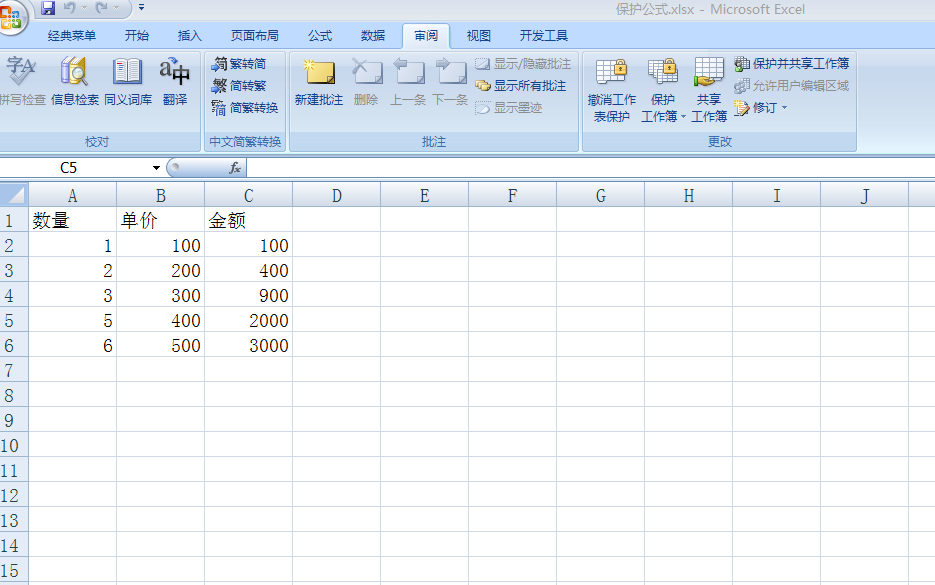Image resolution: width=935 pixels, height=585 pixels.
Task: Click 撤消工作表保护 to unprotect sheet
Action: pyautogui.click(x=612, y=89)
